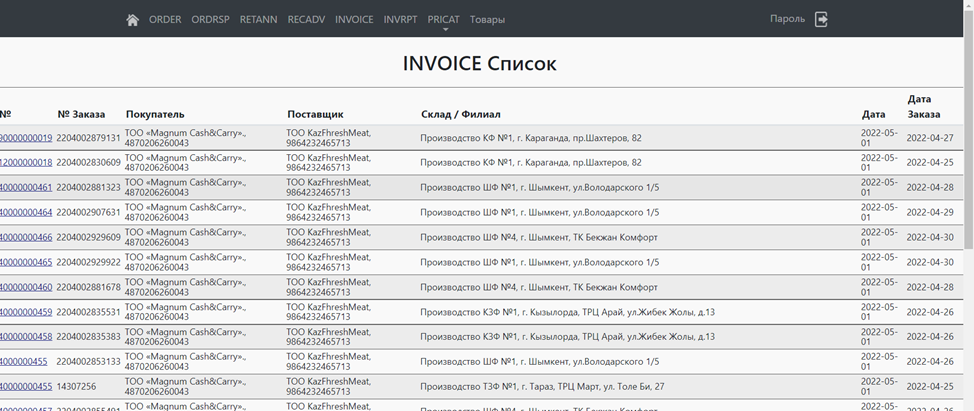
Task: Expand the PRICAT dropdown menu
Action: (x=443, y=20)
